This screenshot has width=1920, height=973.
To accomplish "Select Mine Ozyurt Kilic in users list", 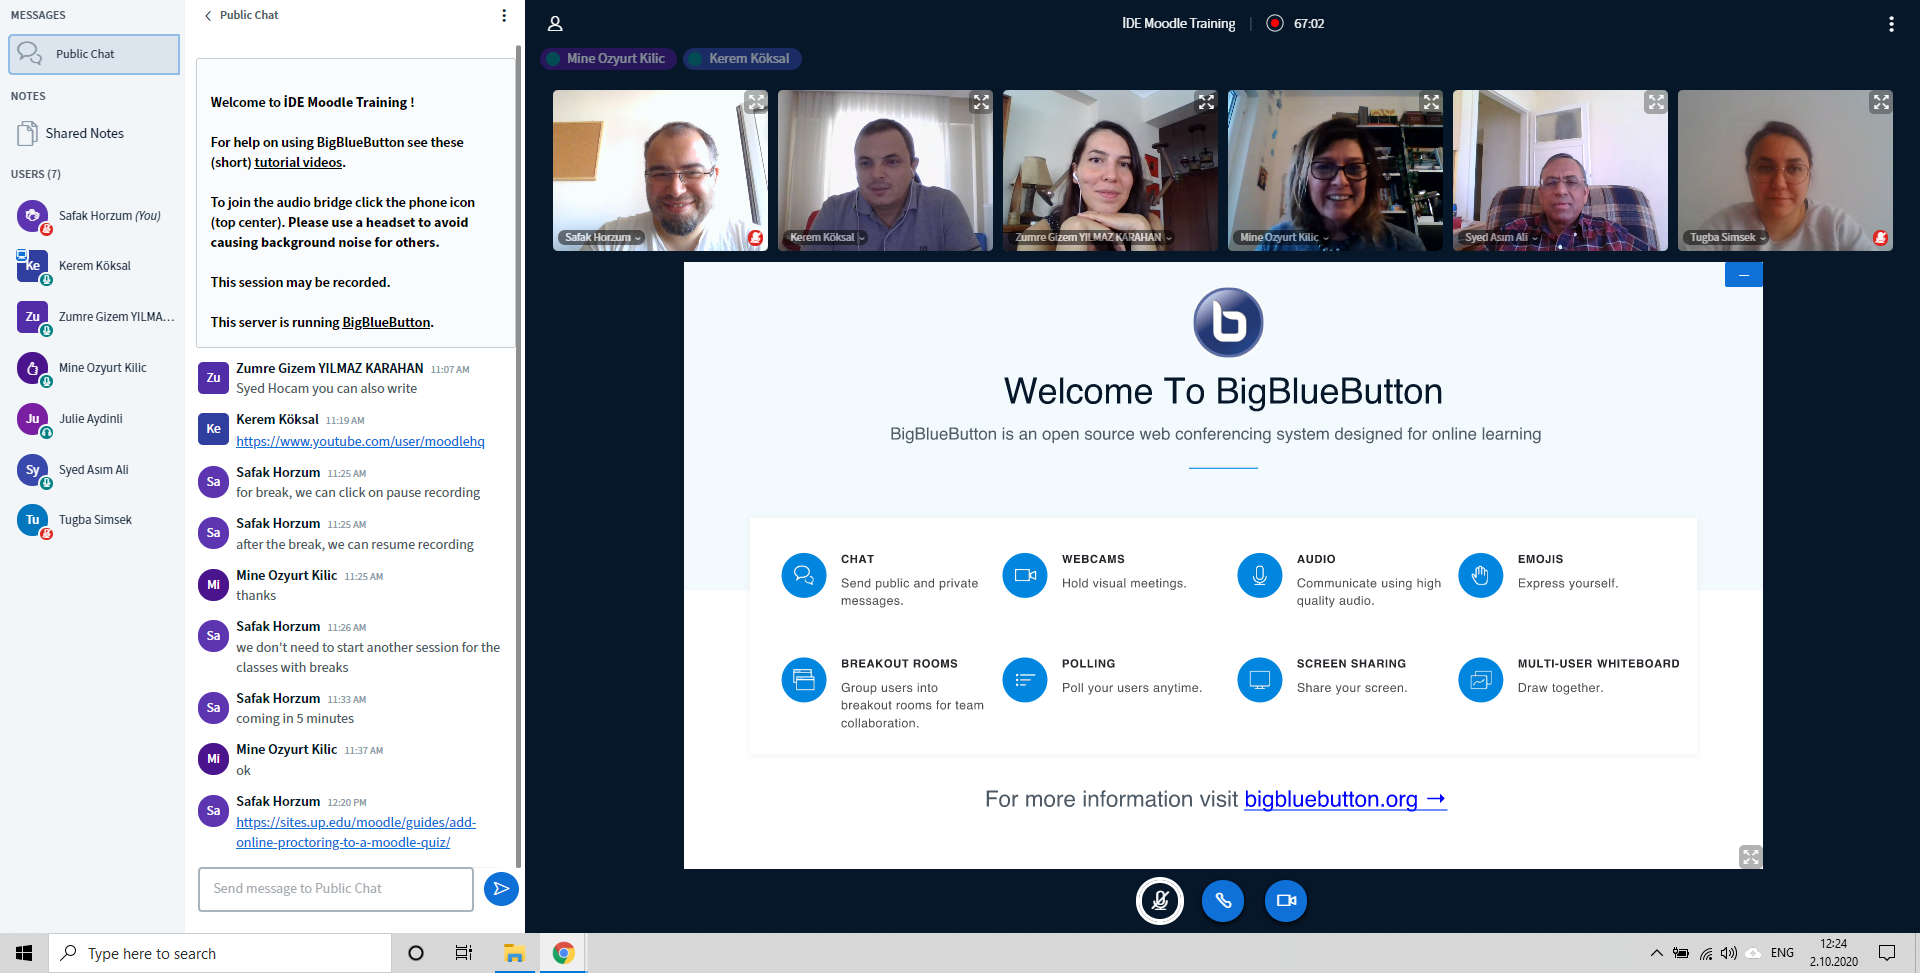I will pyautogui.click(x=94, y=368).
